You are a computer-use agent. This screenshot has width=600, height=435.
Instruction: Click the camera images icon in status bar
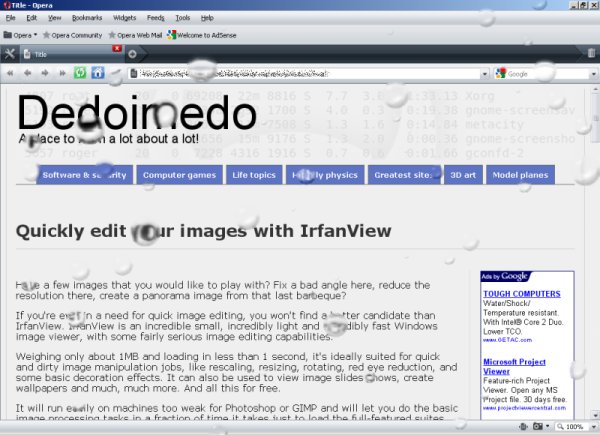click(x=538, y=426)
